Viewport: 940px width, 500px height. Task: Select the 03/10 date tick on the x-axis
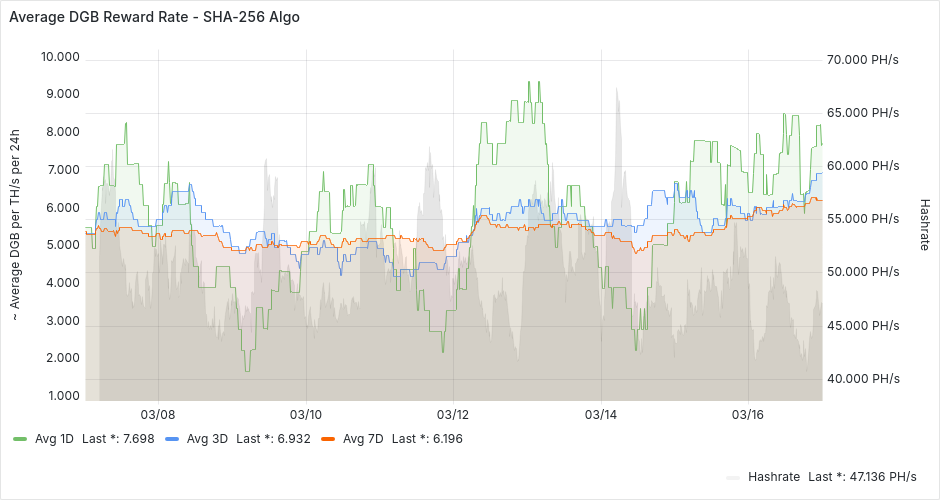coord(306,414)
